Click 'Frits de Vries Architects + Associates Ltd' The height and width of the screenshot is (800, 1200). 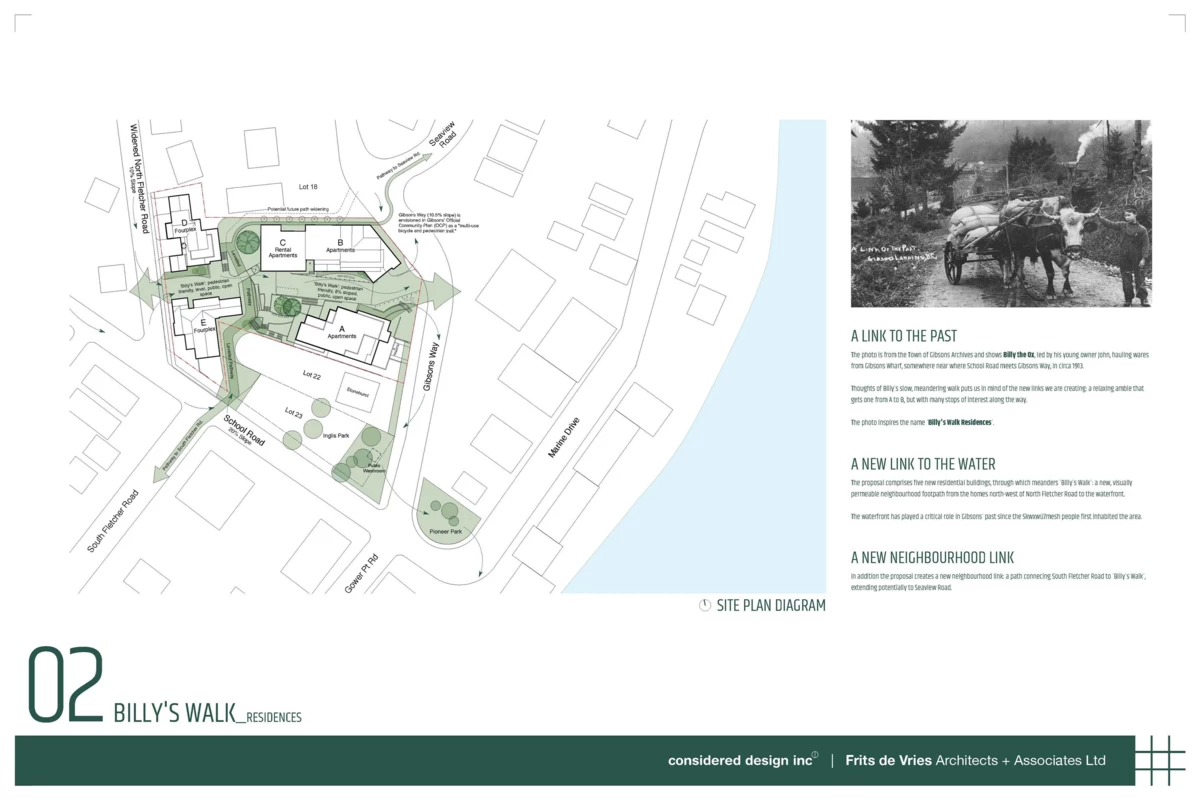click(x=975, y=760)
